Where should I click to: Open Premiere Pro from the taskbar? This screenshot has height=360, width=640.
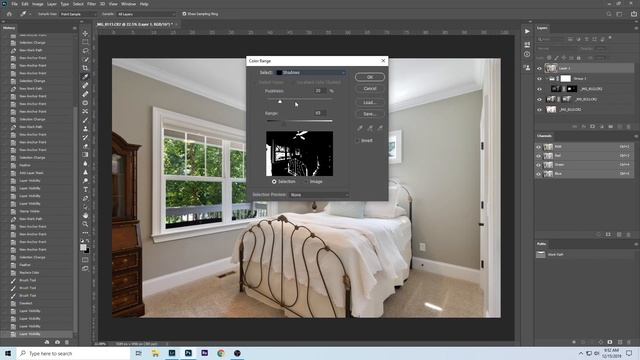[x=204, y=353]
